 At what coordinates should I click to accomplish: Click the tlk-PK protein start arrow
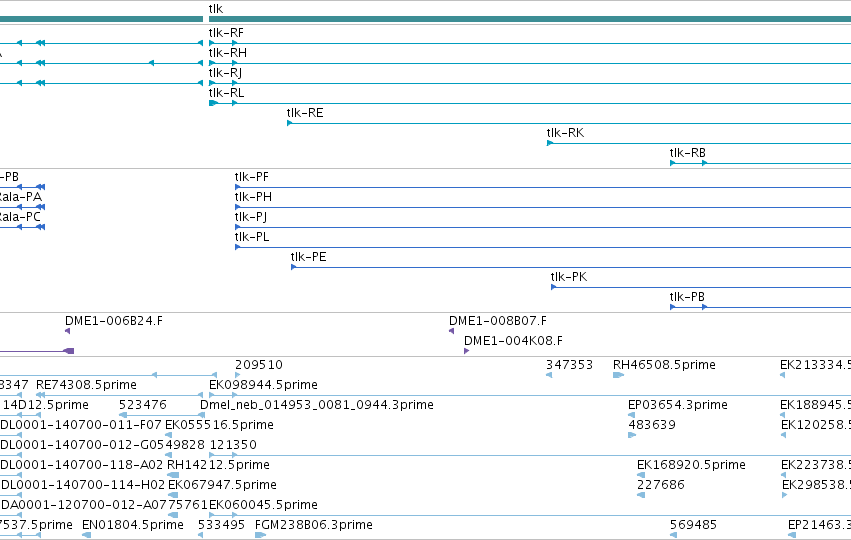(x=554, y=287)
